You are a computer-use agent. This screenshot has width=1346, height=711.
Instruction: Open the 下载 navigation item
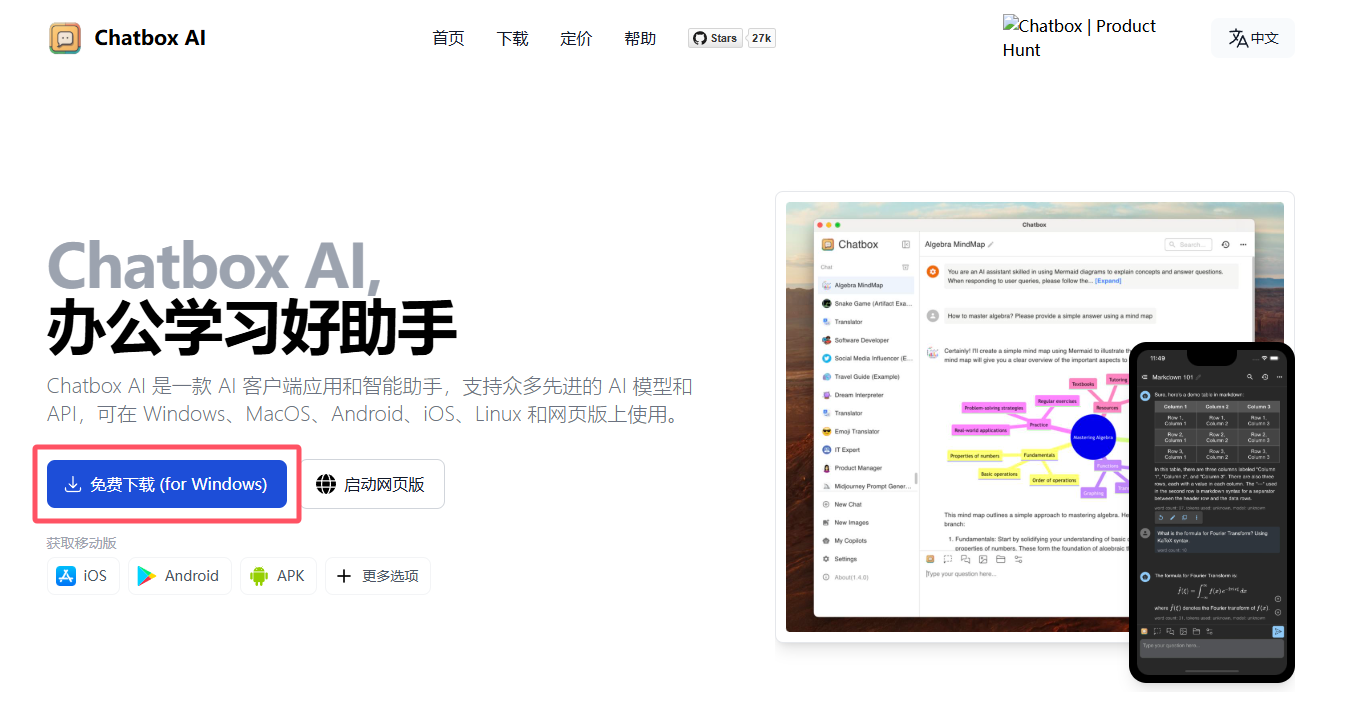(512, 38)
